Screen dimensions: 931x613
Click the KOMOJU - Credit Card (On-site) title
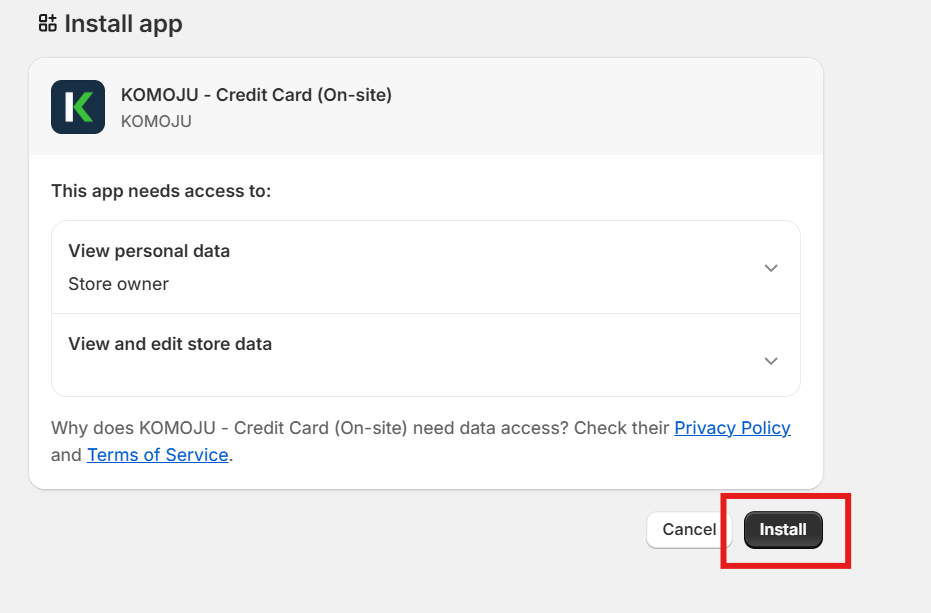[x=256, y=95]
